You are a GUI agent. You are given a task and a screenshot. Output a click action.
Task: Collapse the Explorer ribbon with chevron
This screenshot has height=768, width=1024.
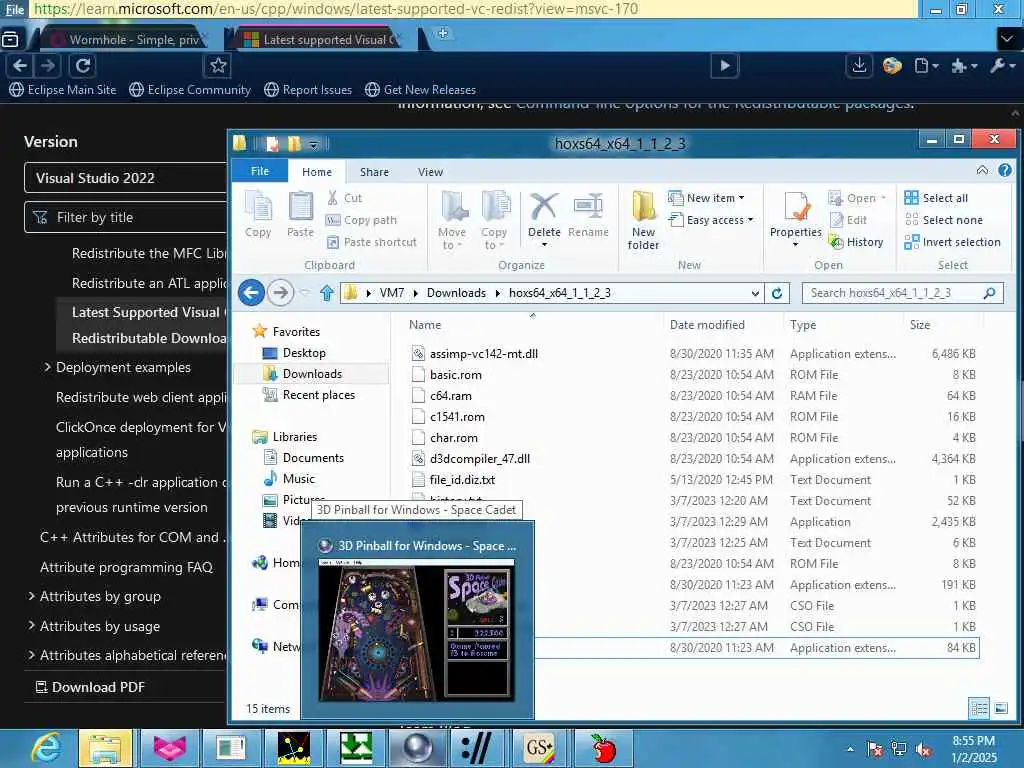click(x=982, y=170)
